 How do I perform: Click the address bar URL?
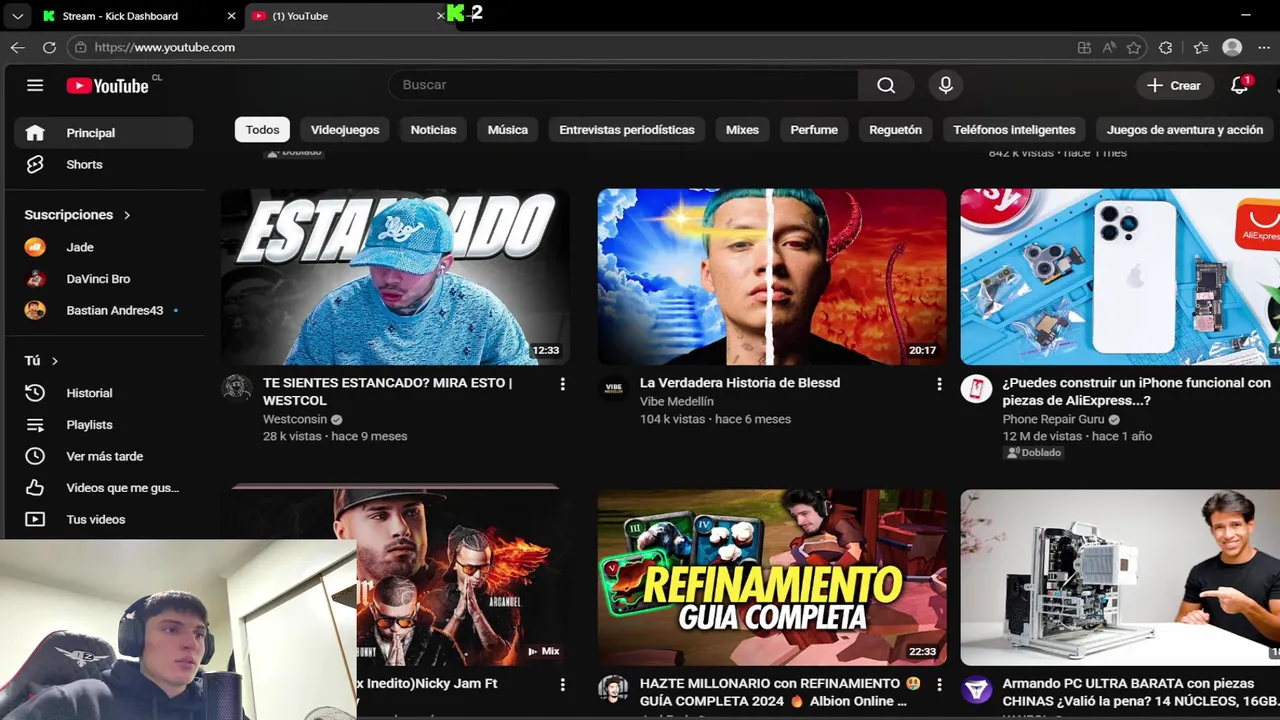[x=165, y=47]
